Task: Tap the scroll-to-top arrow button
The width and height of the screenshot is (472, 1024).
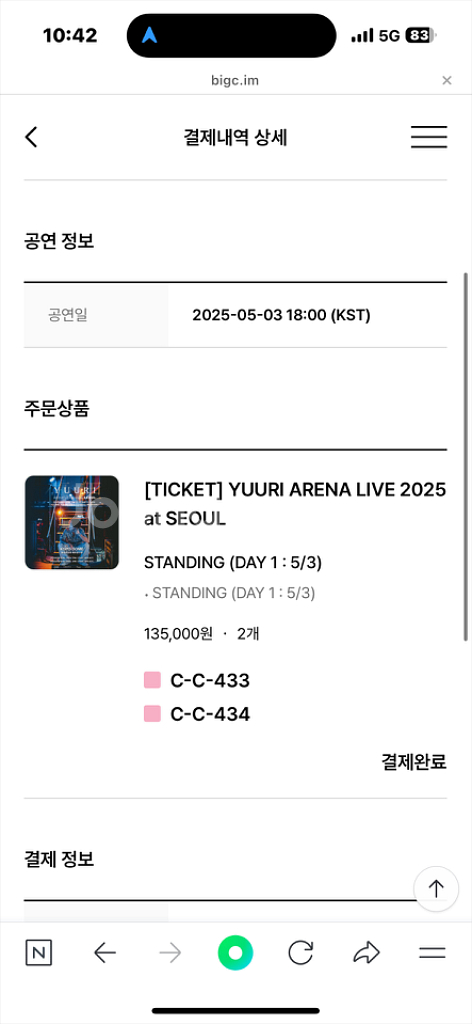Action: [x=436, y=888]
